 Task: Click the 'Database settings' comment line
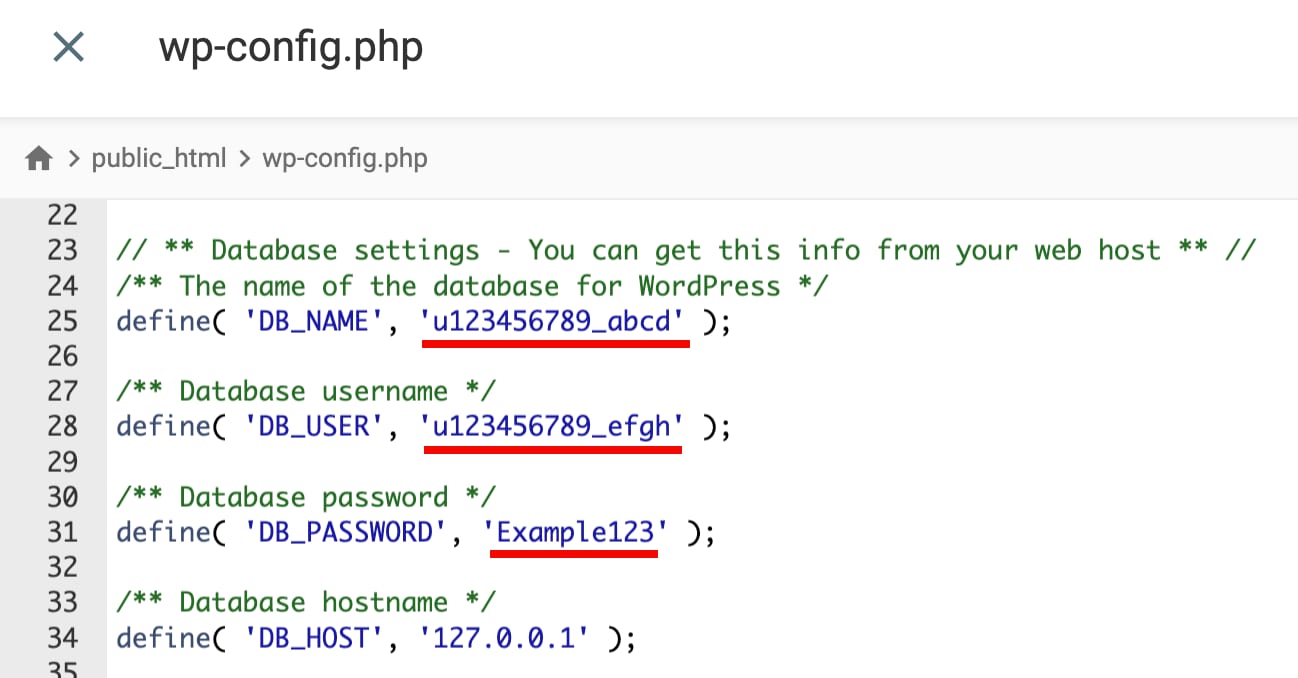[x=685, y=249]
